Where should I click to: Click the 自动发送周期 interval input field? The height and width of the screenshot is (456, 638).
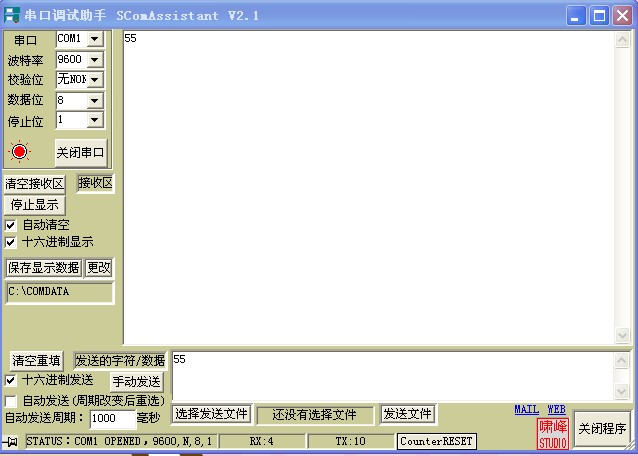click(112, 419)
